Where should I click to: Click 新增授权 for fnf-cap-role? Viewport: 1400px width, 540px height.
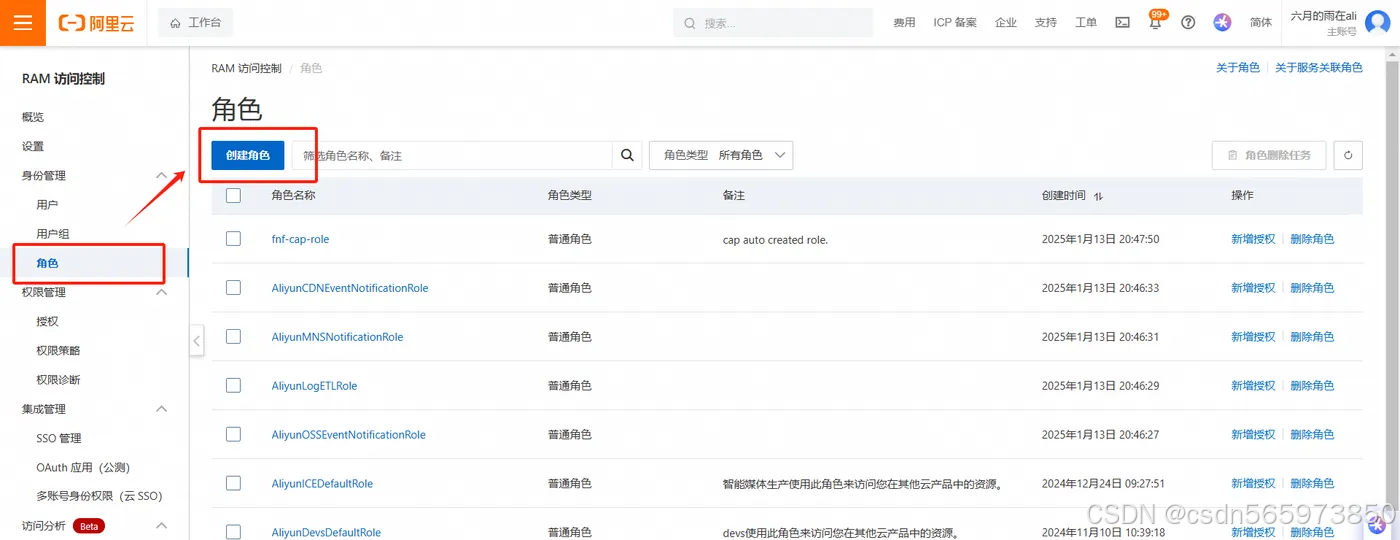1253,239
